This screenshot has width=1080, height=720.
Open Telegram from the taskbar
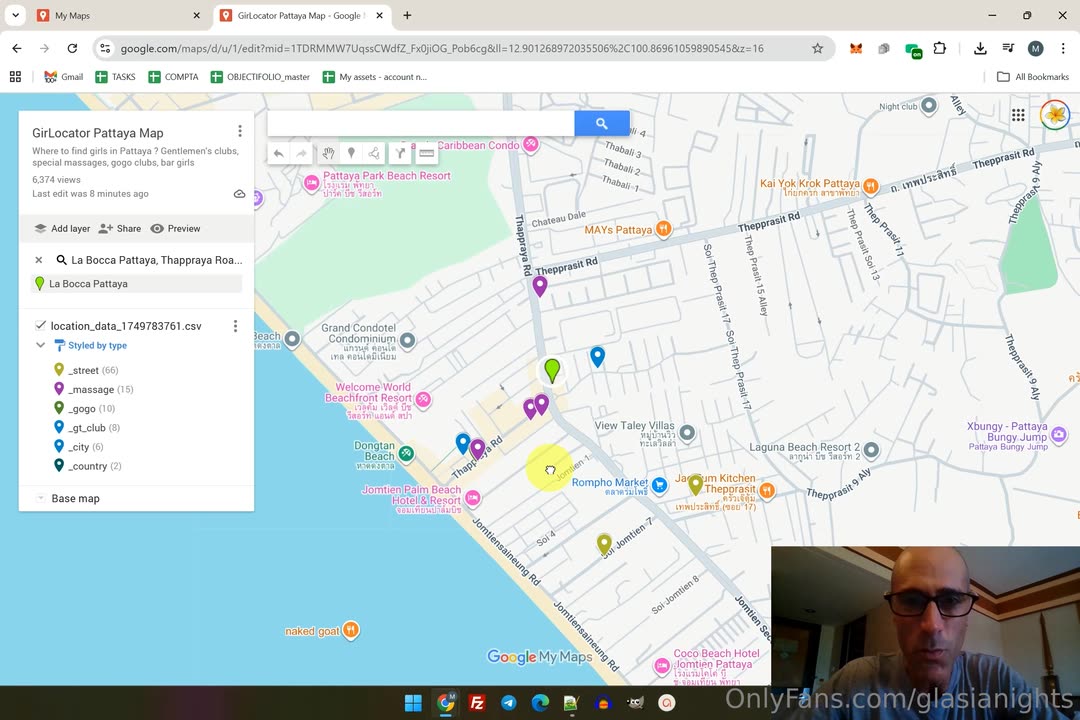(508, 703)
